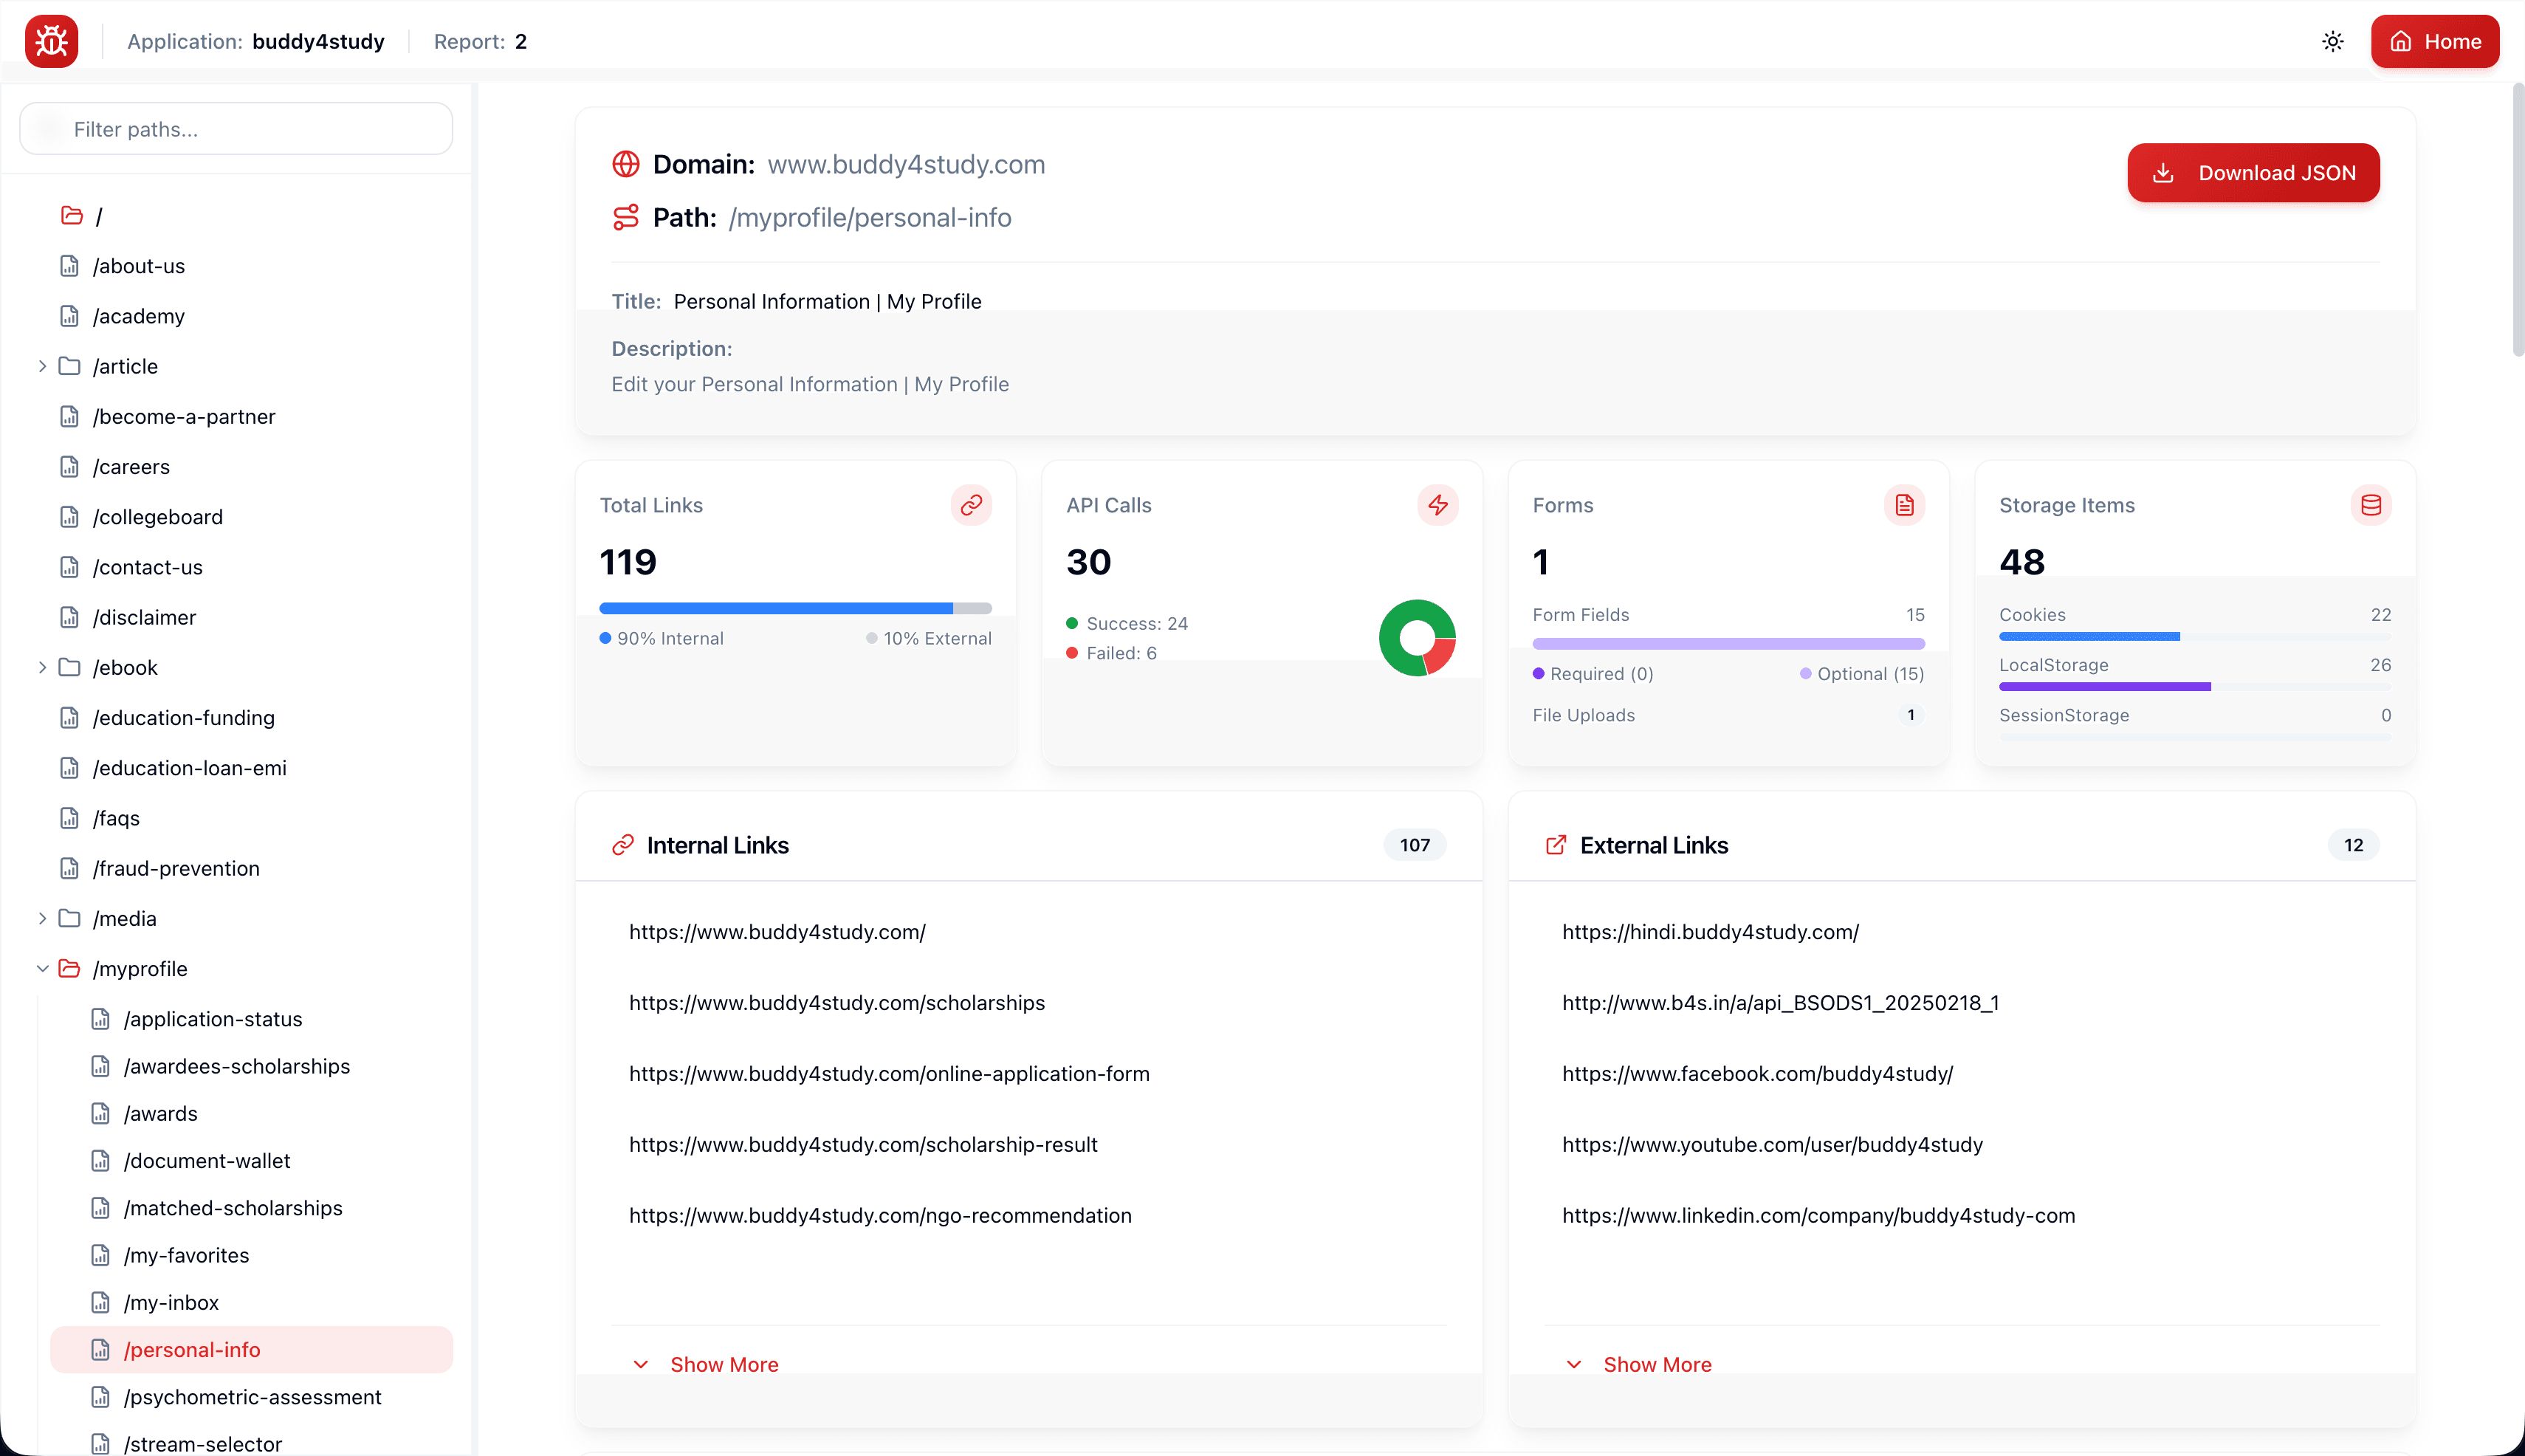Expand the /ebook folder chevron
The height and width of the screenshot is (1456, 2525).
[42, 667]
